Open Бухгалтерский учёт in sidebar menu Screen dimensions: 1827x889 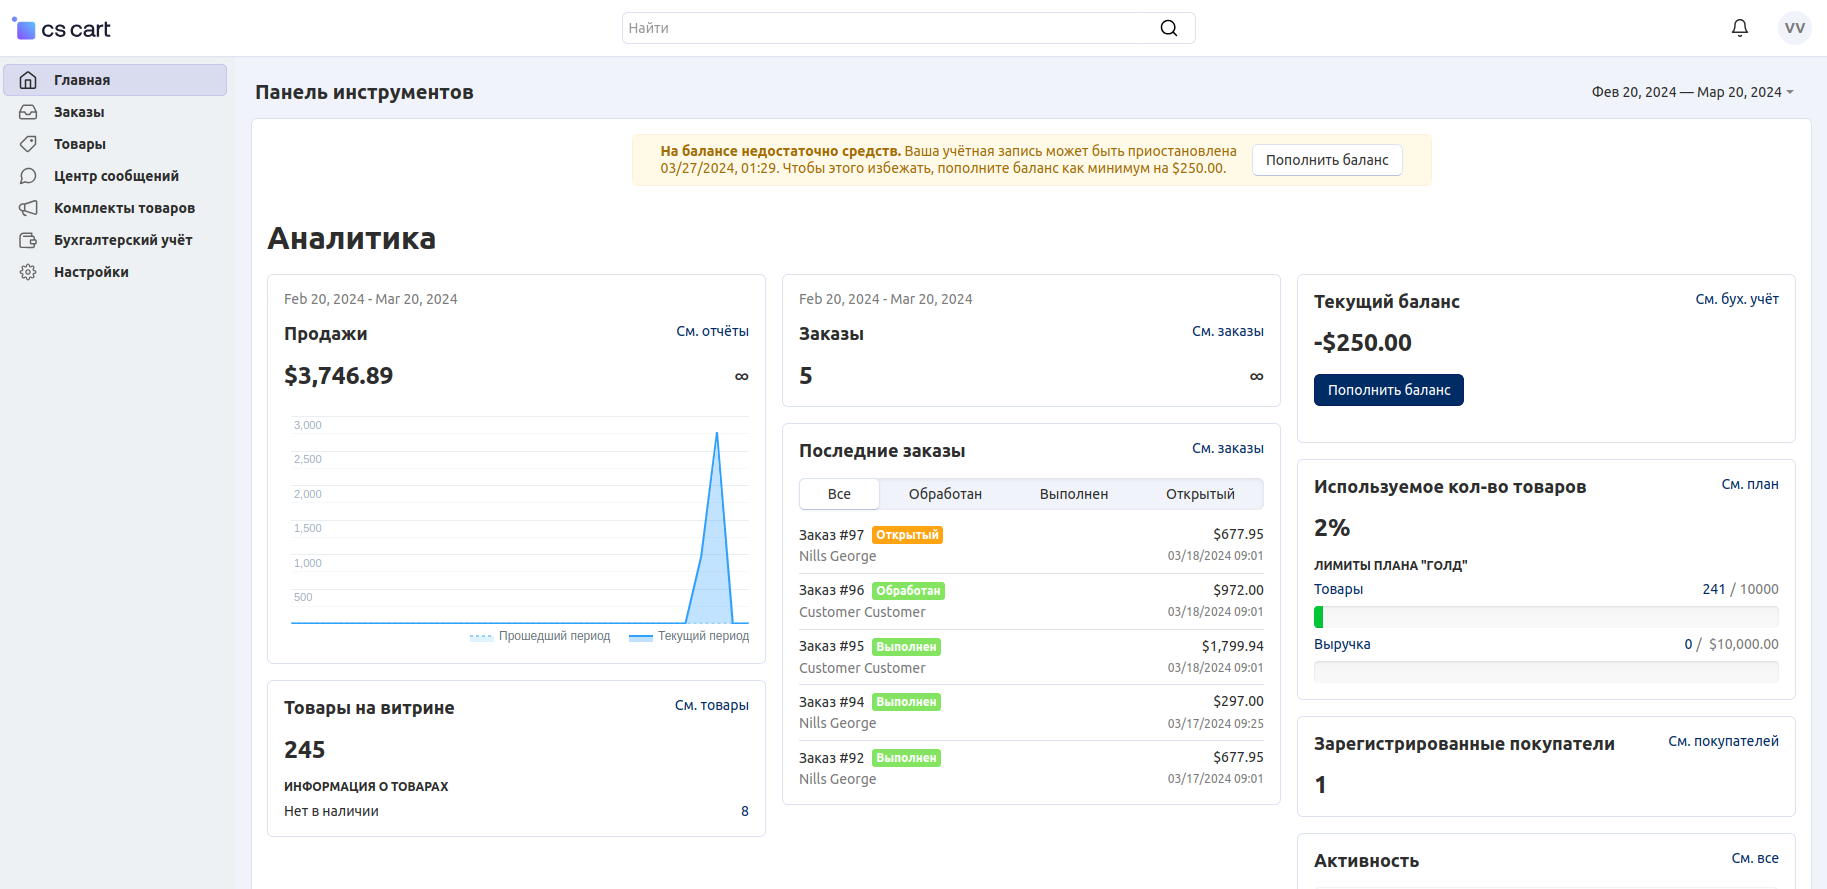click(x=122, y=240)
